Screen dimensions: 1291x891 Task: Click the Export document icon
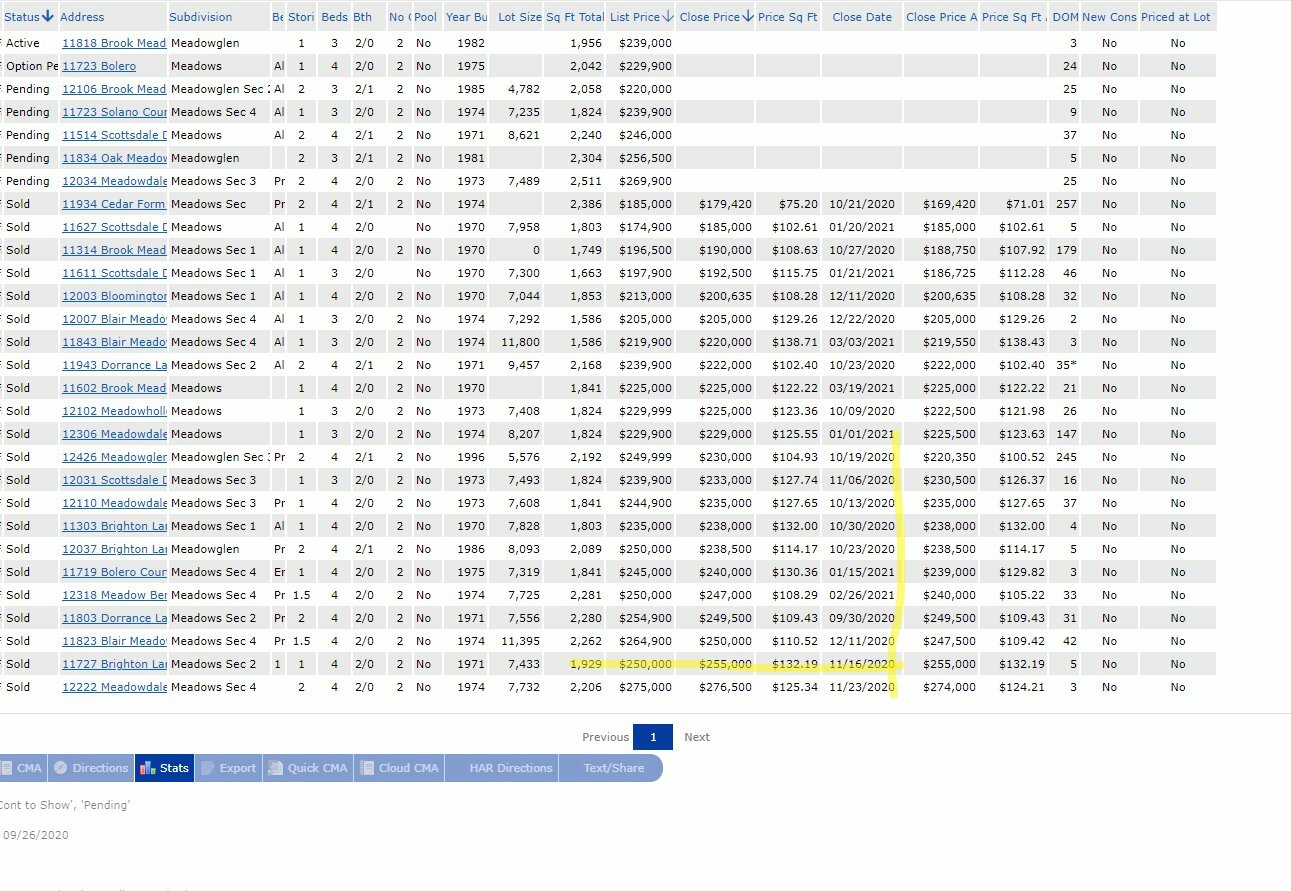(x=208, y=768)
